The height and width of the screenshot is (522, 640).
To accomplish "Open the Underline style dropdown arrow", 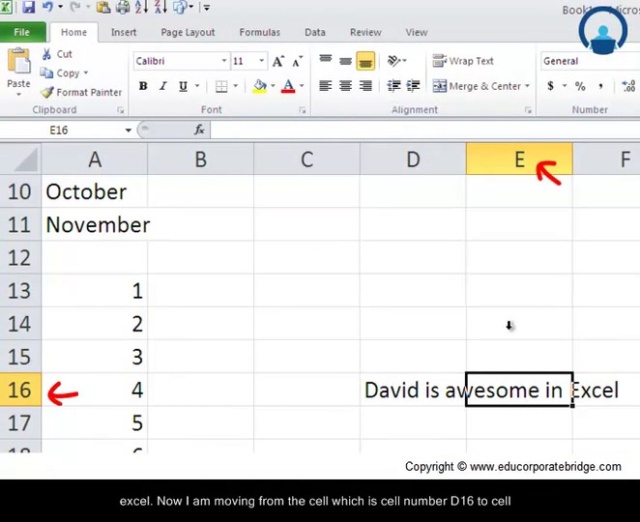I will 197,86.
